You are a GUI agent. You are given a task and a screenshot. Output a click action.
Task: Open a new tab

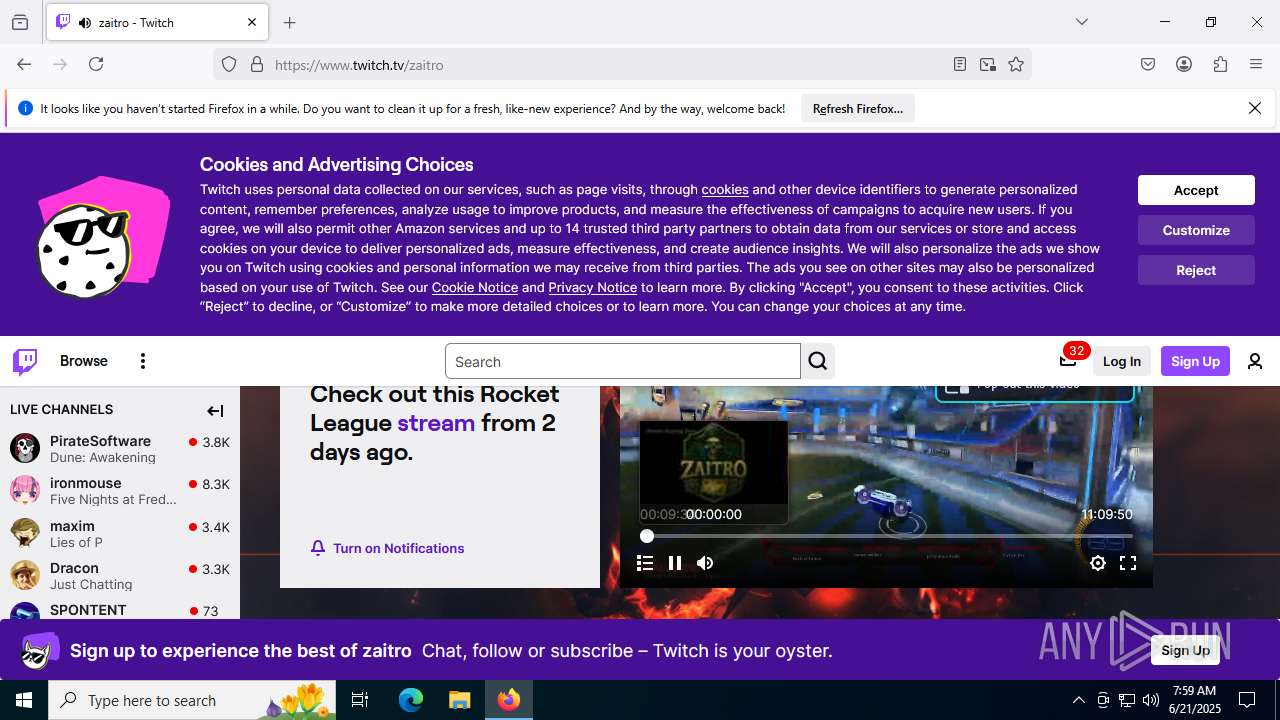coord(290,22)
